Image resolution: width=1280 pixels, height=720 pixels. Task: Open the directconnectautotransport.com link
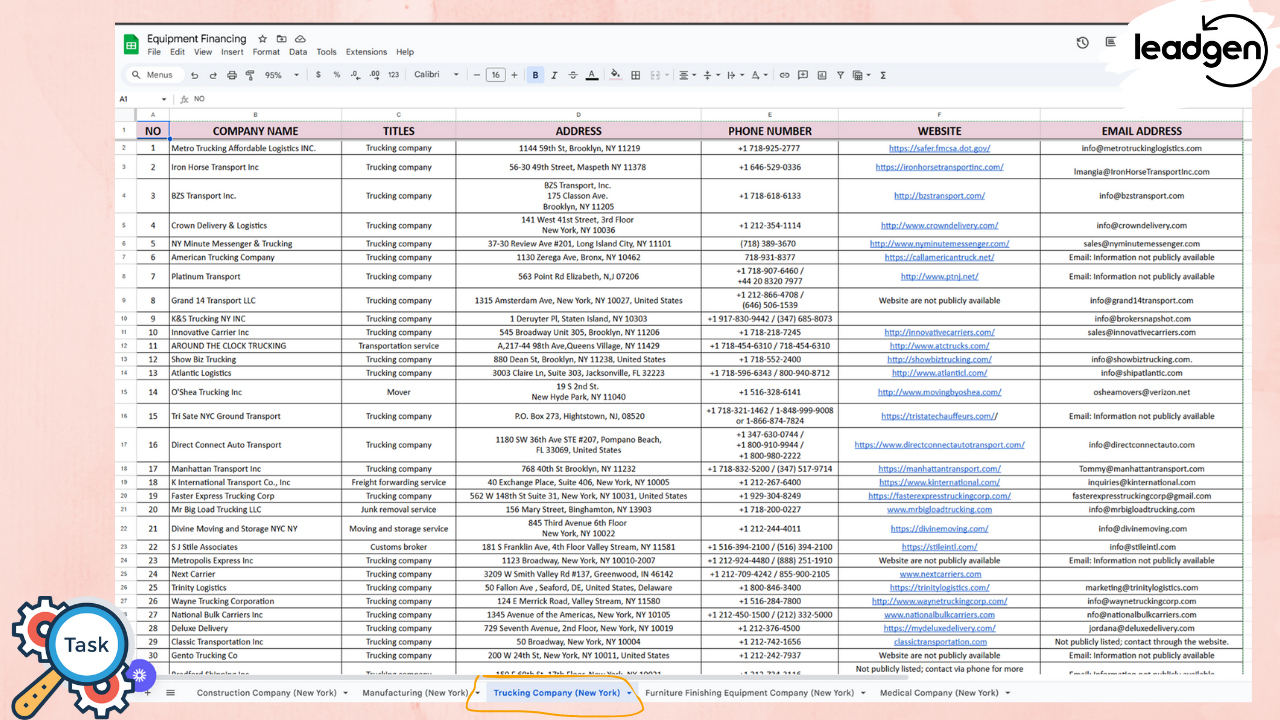(939, 445)
